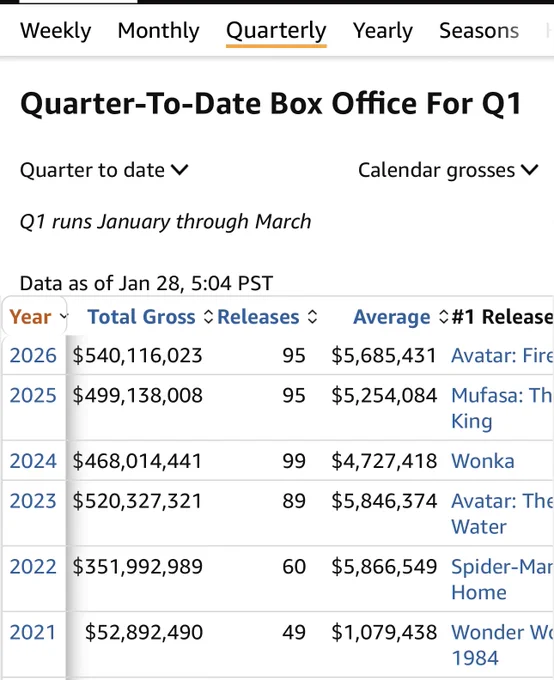Open the Calendar grosses dropdown
This screenshot has width=554, height=680.
pos(448,170)
